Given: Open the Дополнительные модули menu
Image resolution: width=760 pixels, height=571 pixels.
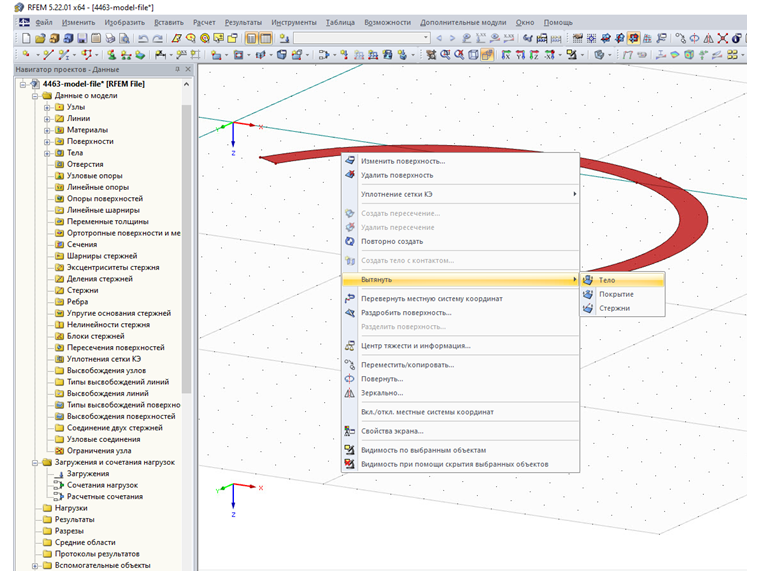Looking at the screenshot, I should tap(463, 22).
